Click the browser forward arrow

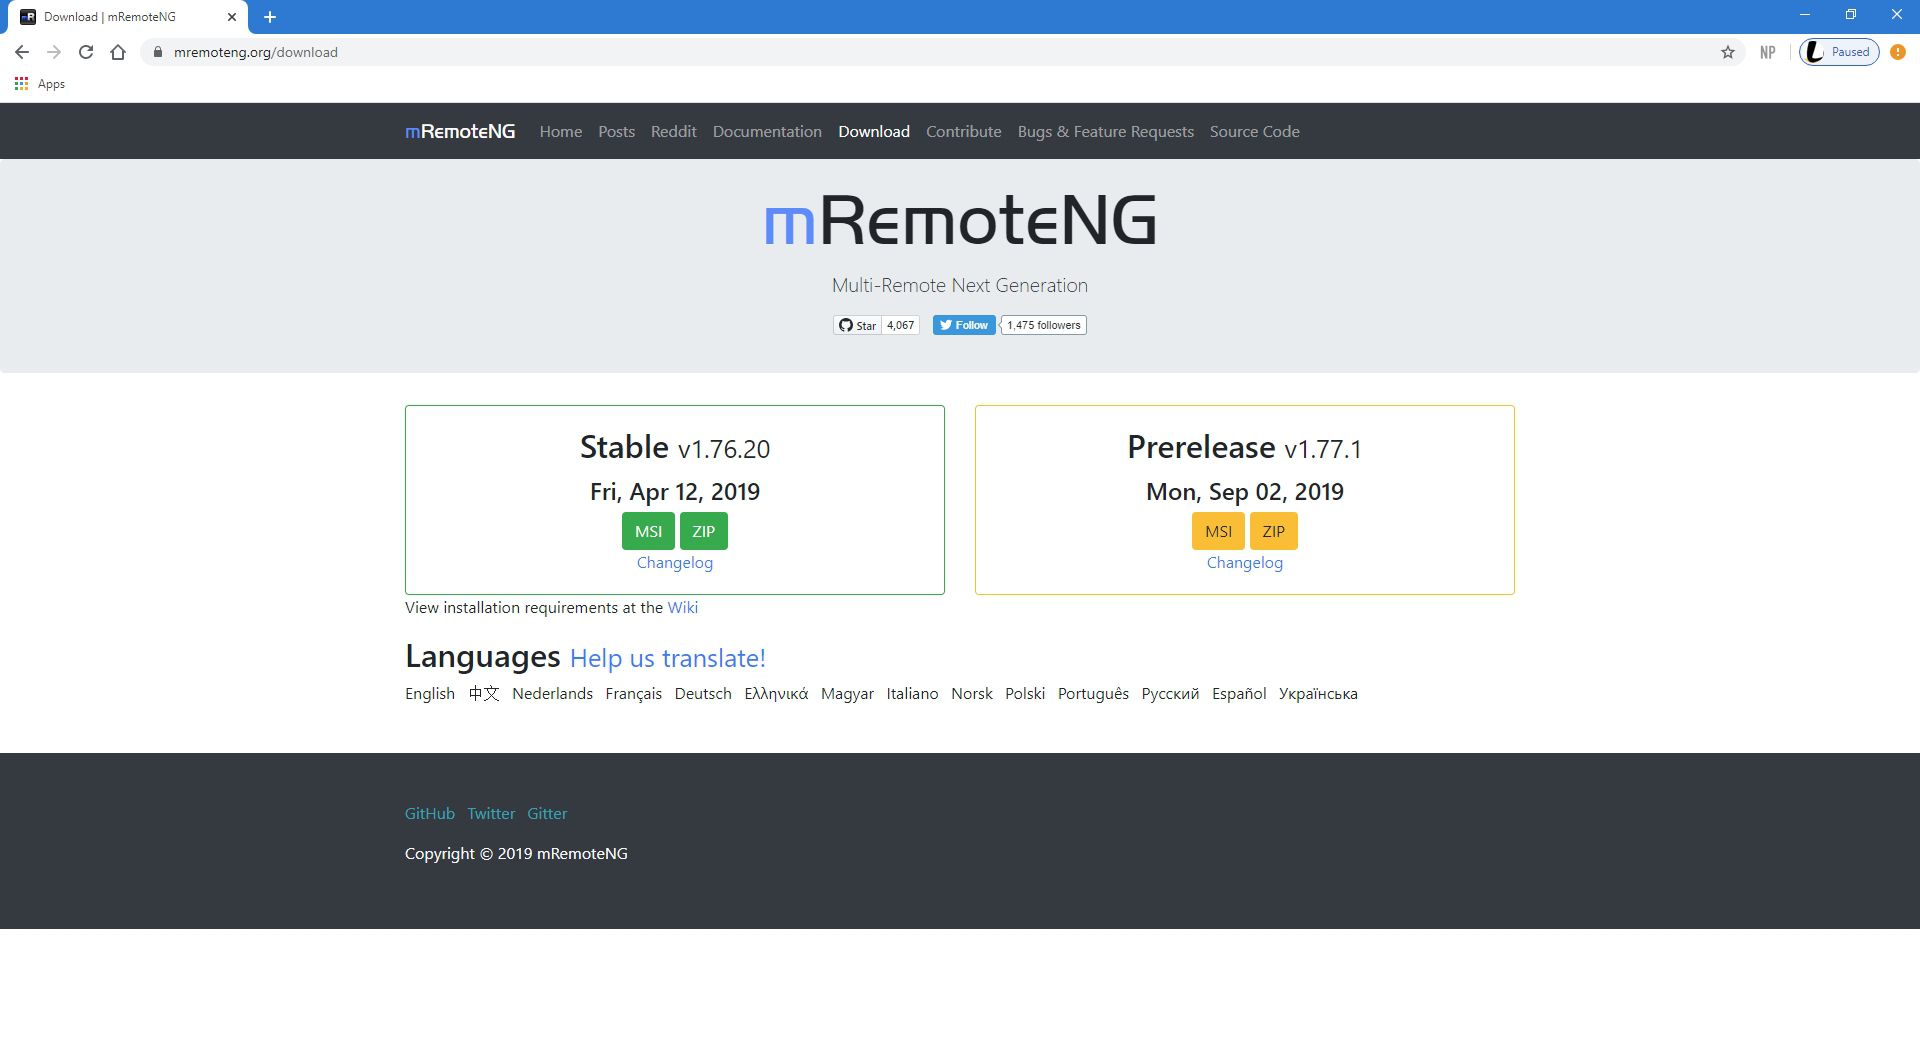pos(54,52)
